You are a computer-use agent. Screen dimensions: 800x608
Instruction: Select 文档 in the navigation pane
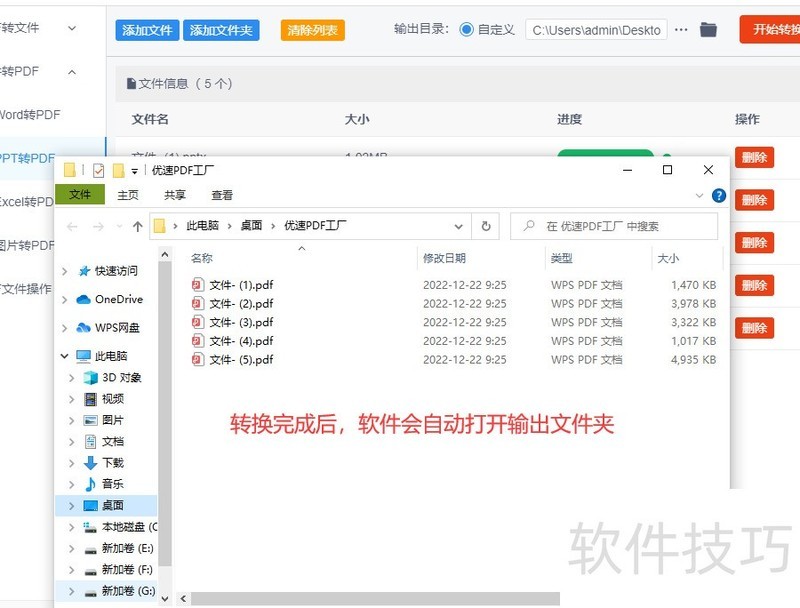113,442
